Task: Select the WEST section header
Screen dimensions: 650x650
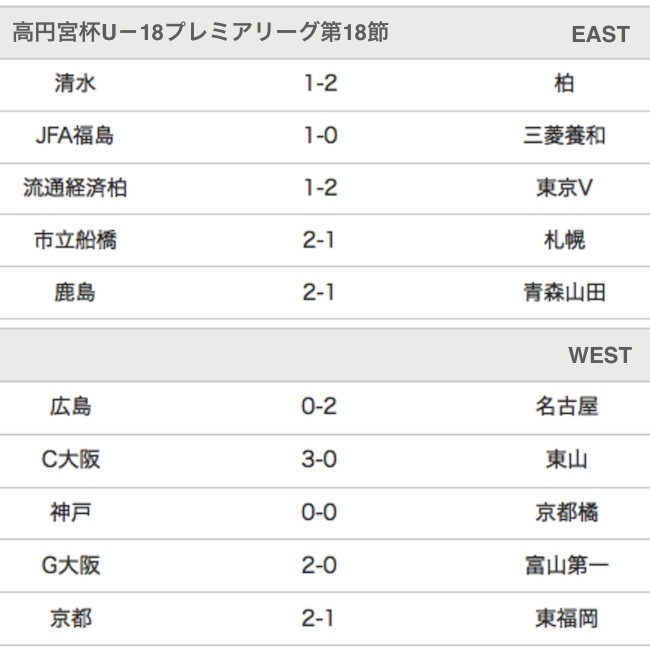Action: [600, 356]
